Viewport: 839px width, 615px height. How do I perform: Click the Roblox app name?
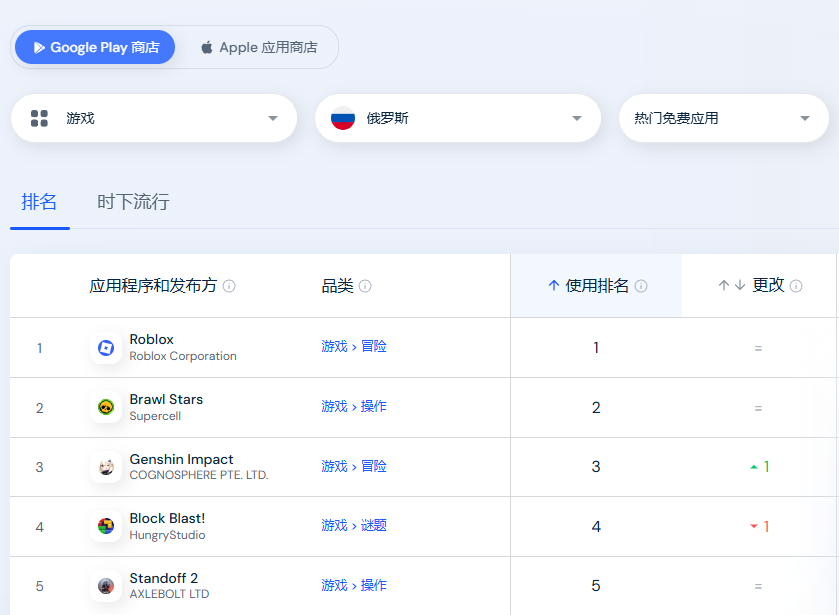[x=151, y=339]
